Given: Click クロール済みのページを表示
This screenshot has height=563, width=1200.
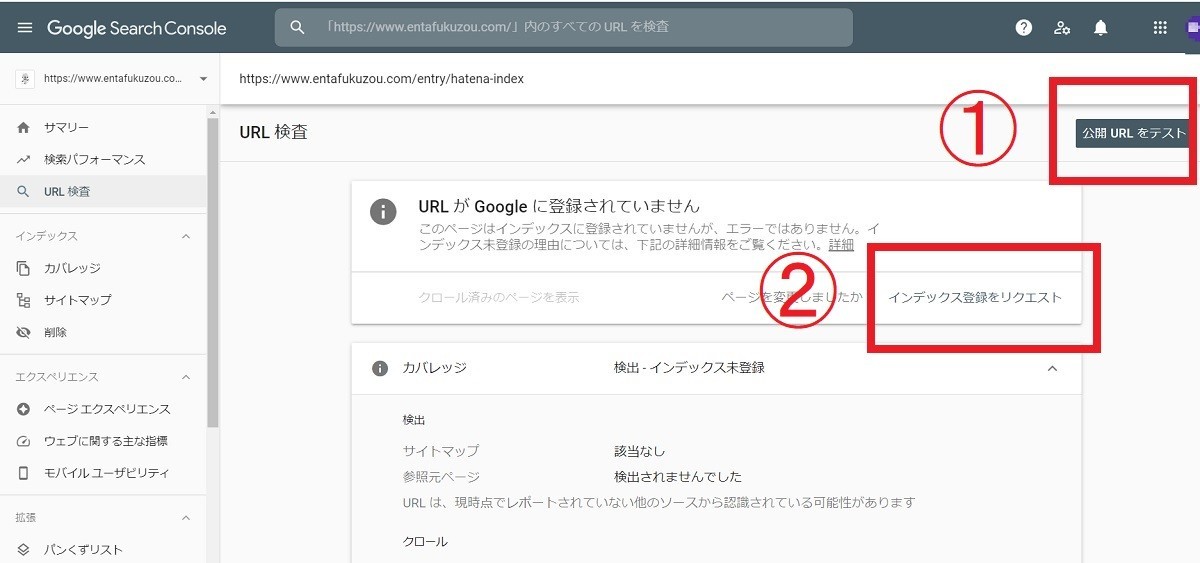Looking at the screenshot, I should coord(498,298).
